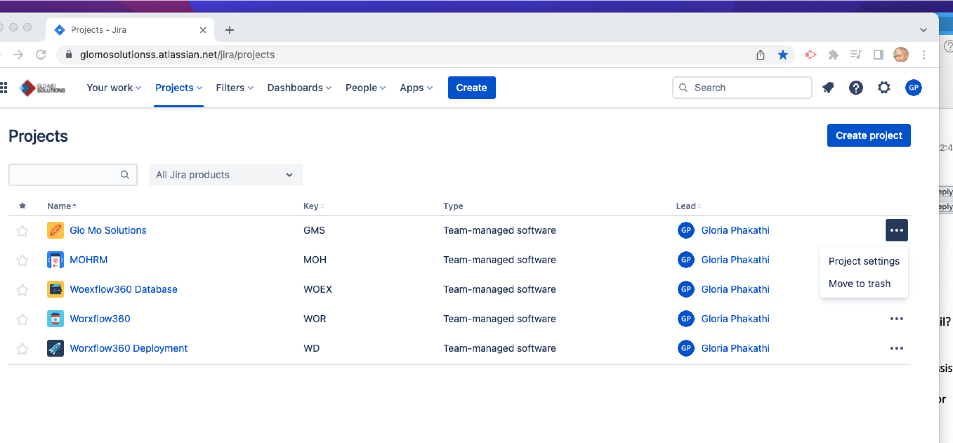Click the GP avatar beside MOHRM lead

click(686, 259)
